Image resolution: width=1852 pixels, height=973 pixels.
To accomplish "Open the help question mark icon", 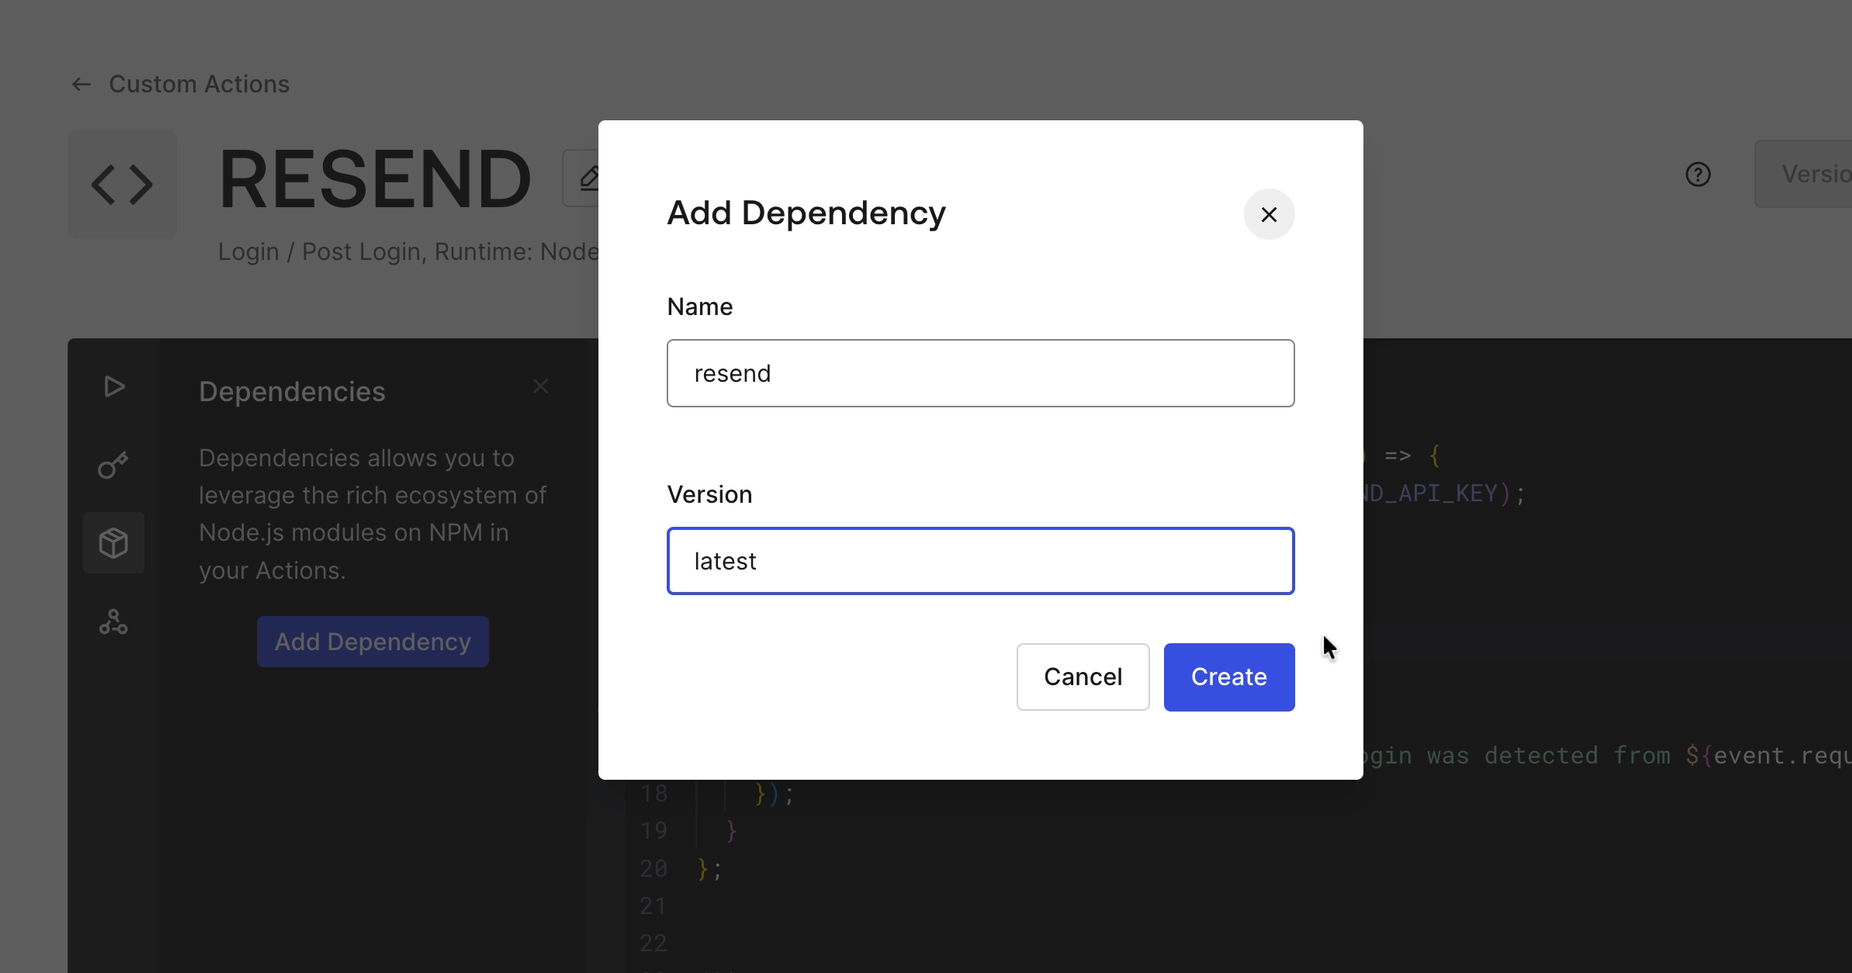I will (x=1698, y=174).
